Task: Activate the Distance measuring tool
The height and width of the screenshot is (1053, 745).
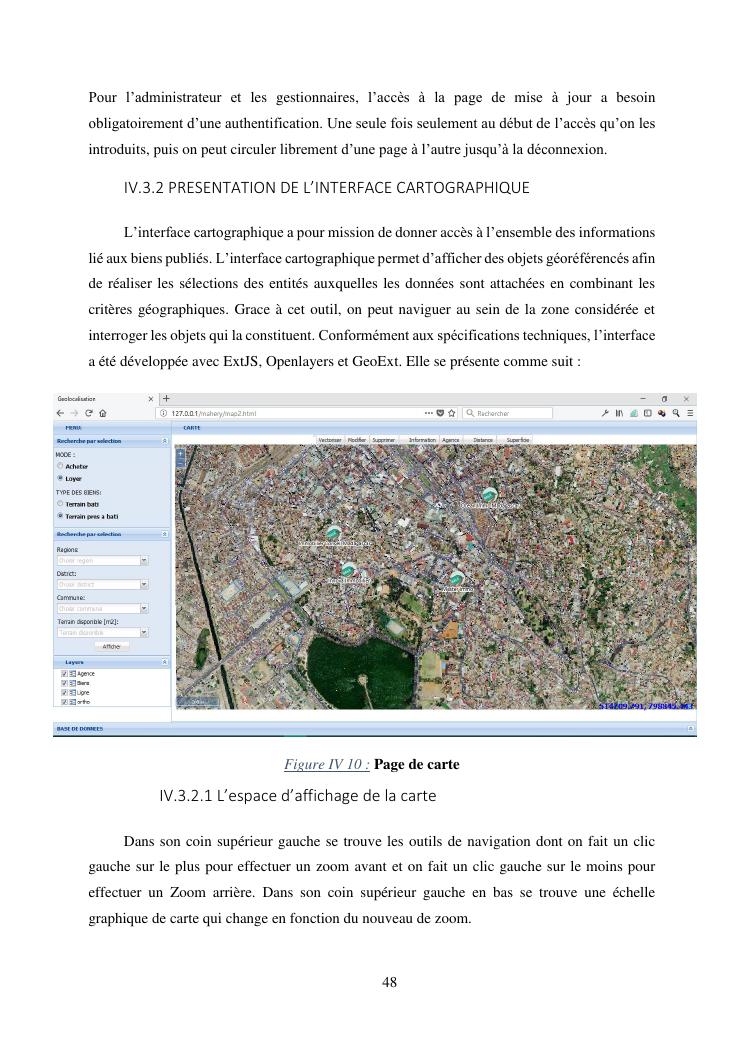Action: click(x=483, y=439)
